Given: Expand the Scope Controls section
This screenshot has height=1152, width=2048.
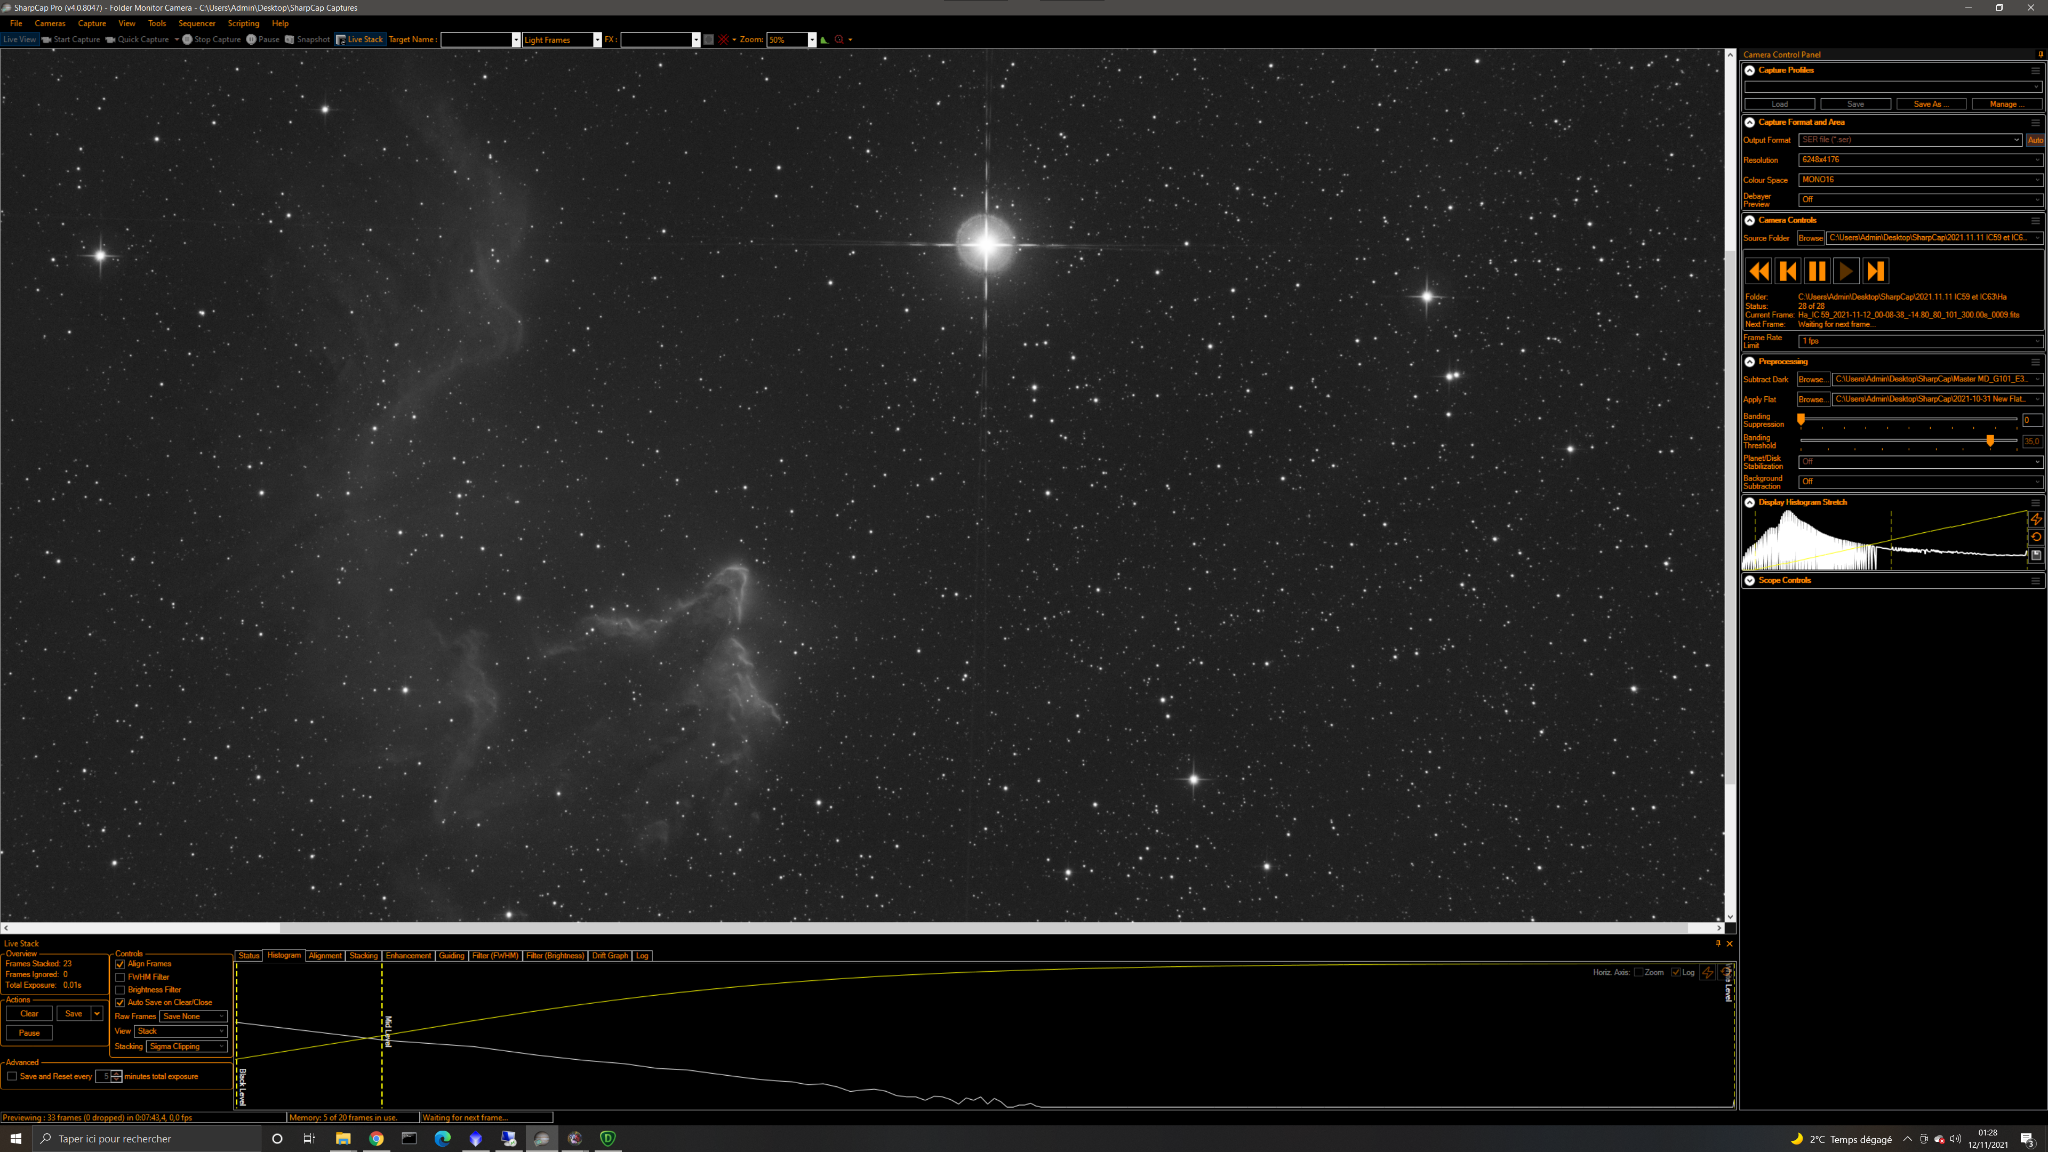Looking at the screenshot, I should coord(1749,580).
